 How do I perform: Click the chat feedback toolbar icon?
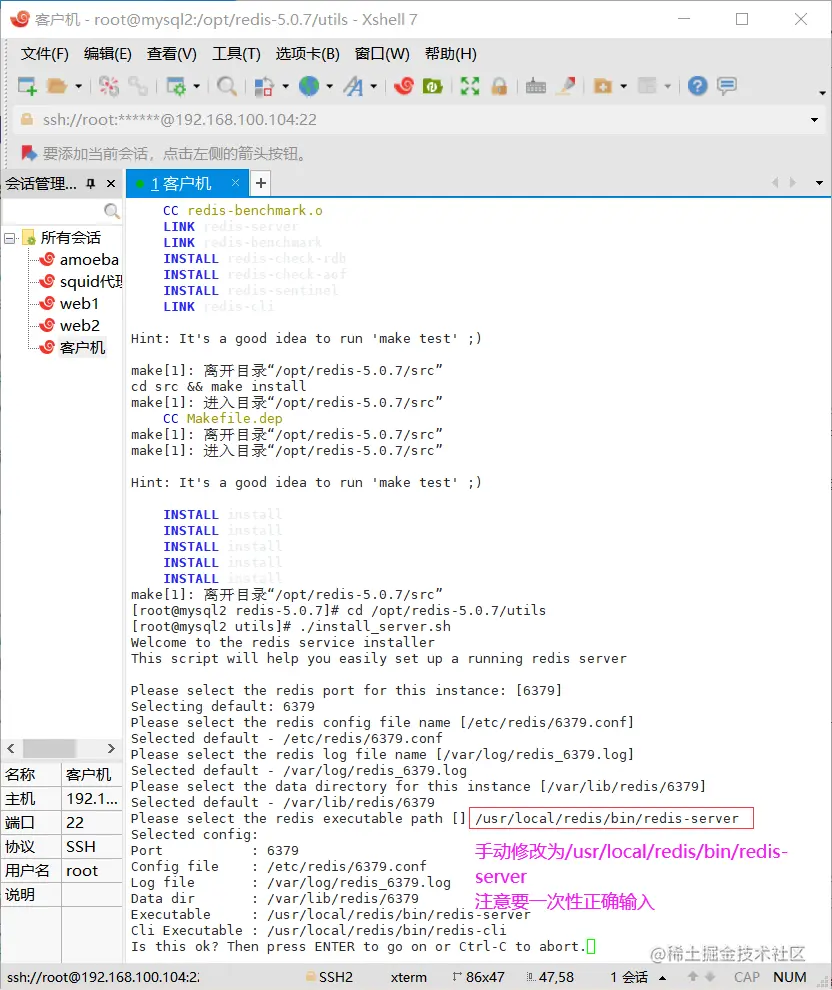[x=727, y=85]
